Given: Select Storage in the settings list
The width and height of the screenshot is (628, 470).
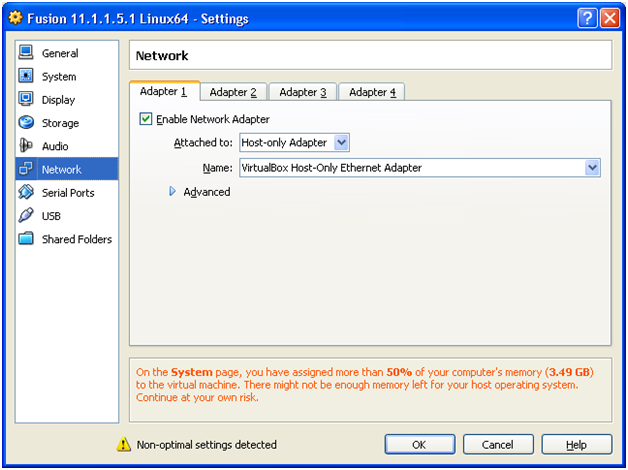Looking at the screenshot, I should click(x=67, y=123).
